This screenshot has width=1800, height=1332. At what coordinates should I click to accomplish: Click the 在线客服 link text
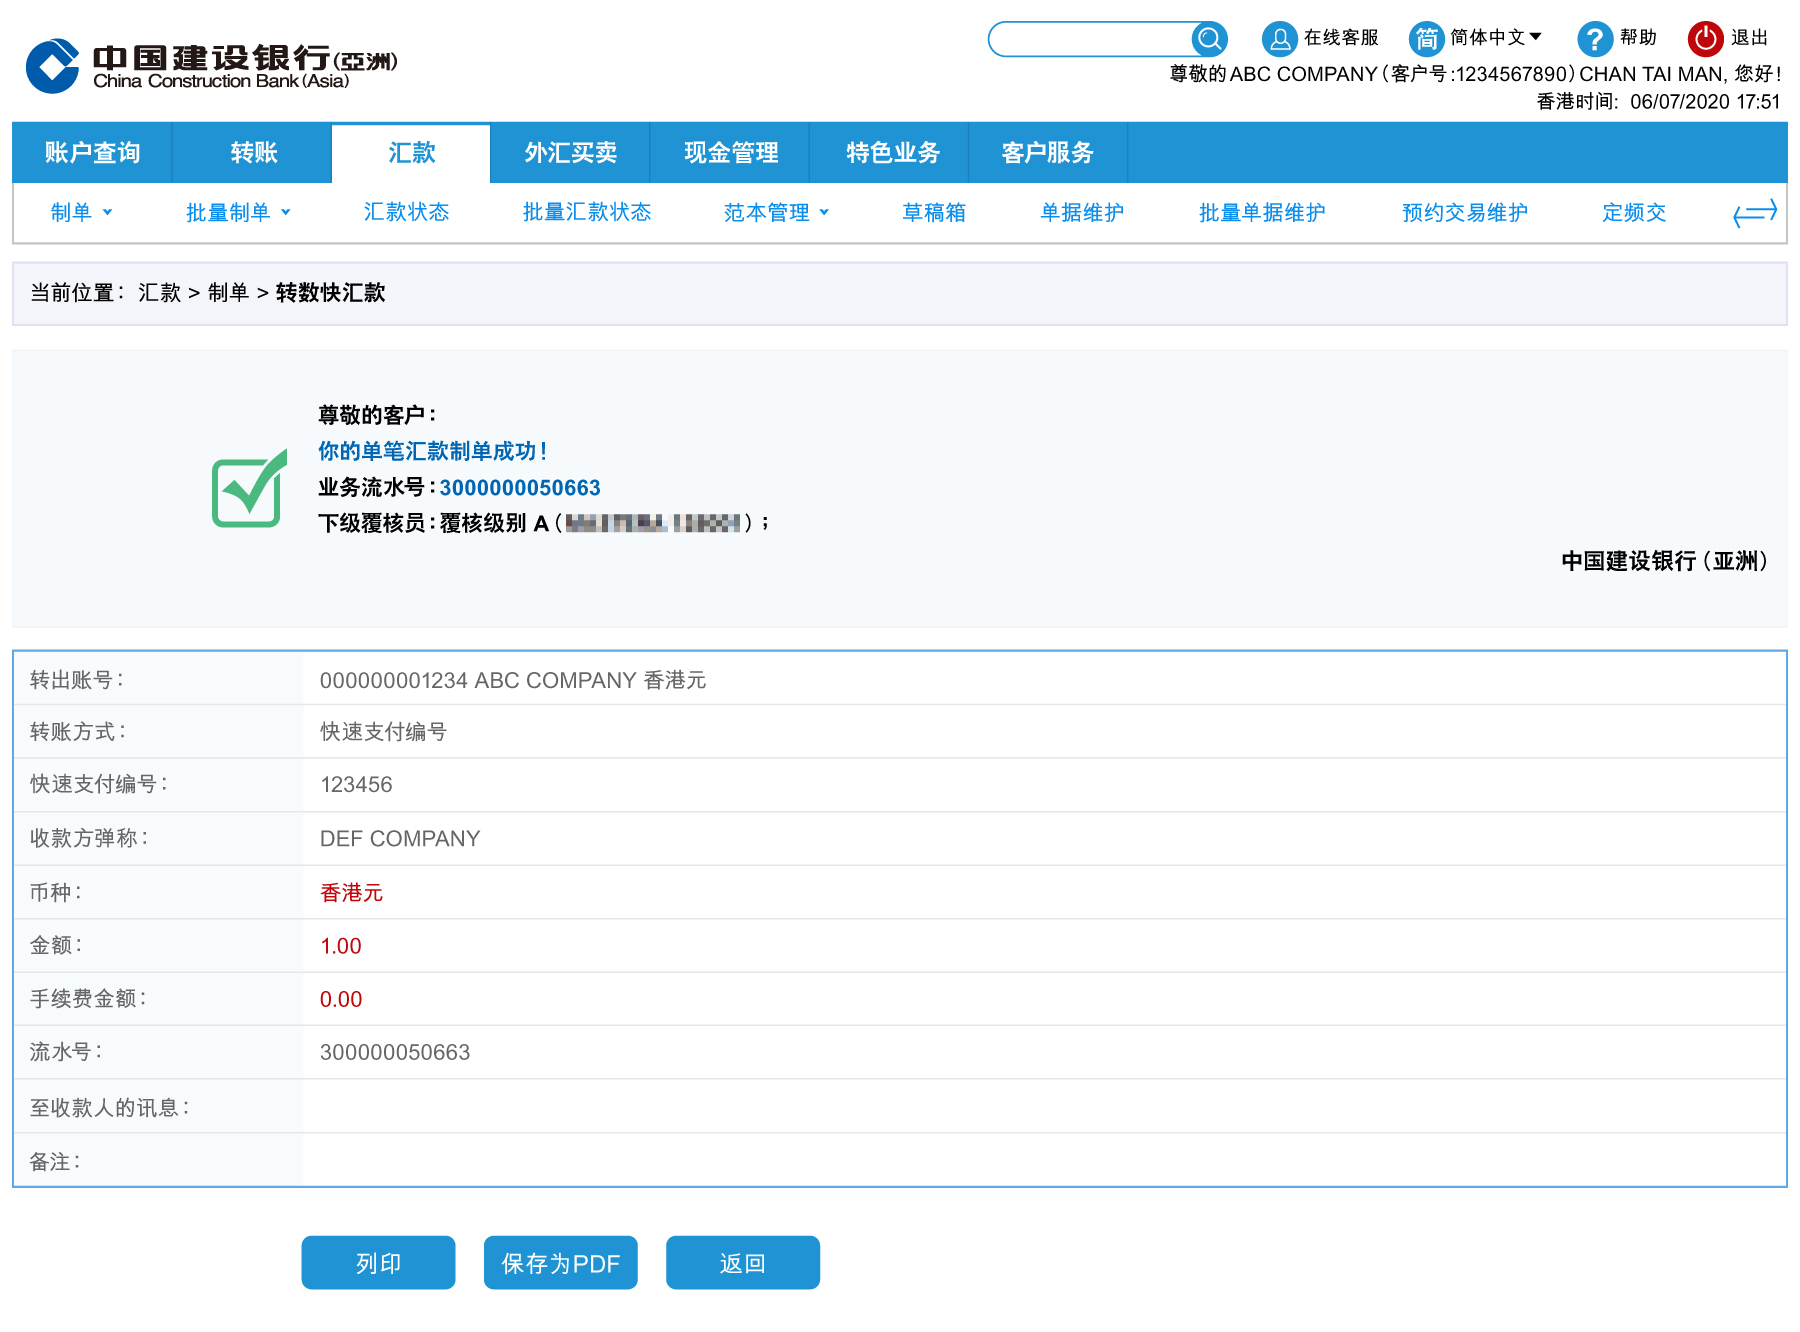point(1341,38)
